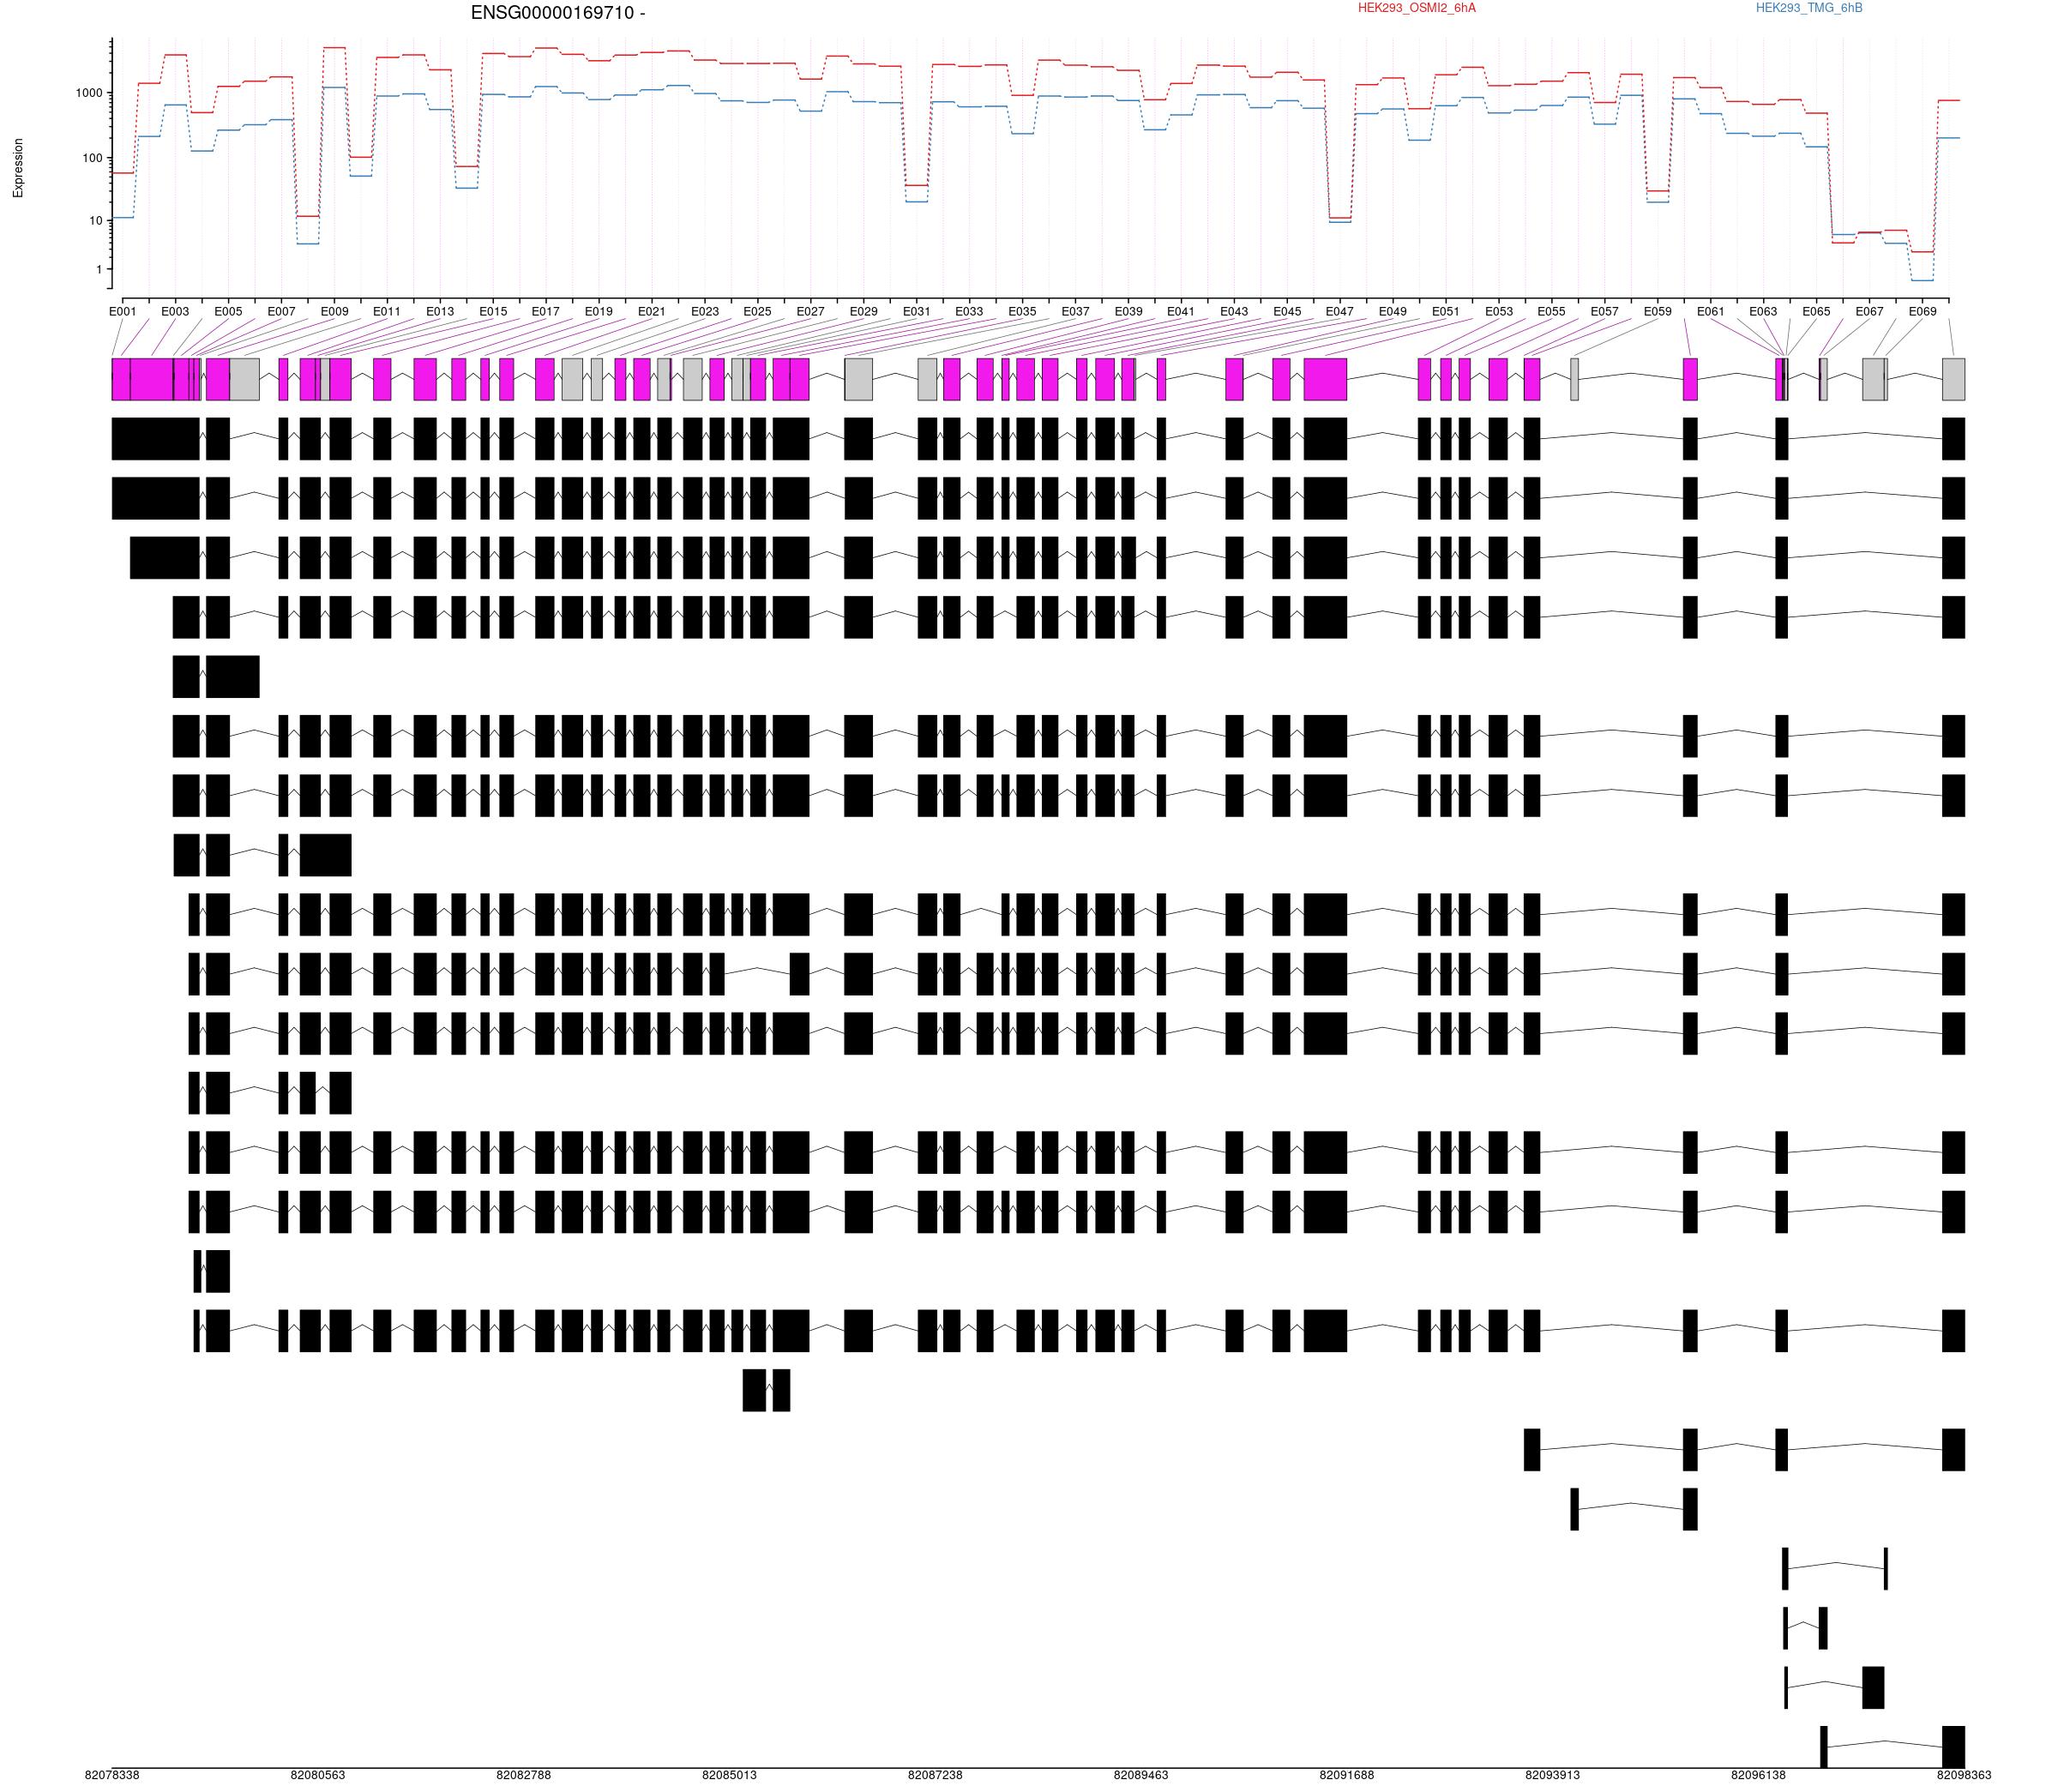2058x1792 pixels.
Task: Click exon label E029
Action: pos(863,312)
